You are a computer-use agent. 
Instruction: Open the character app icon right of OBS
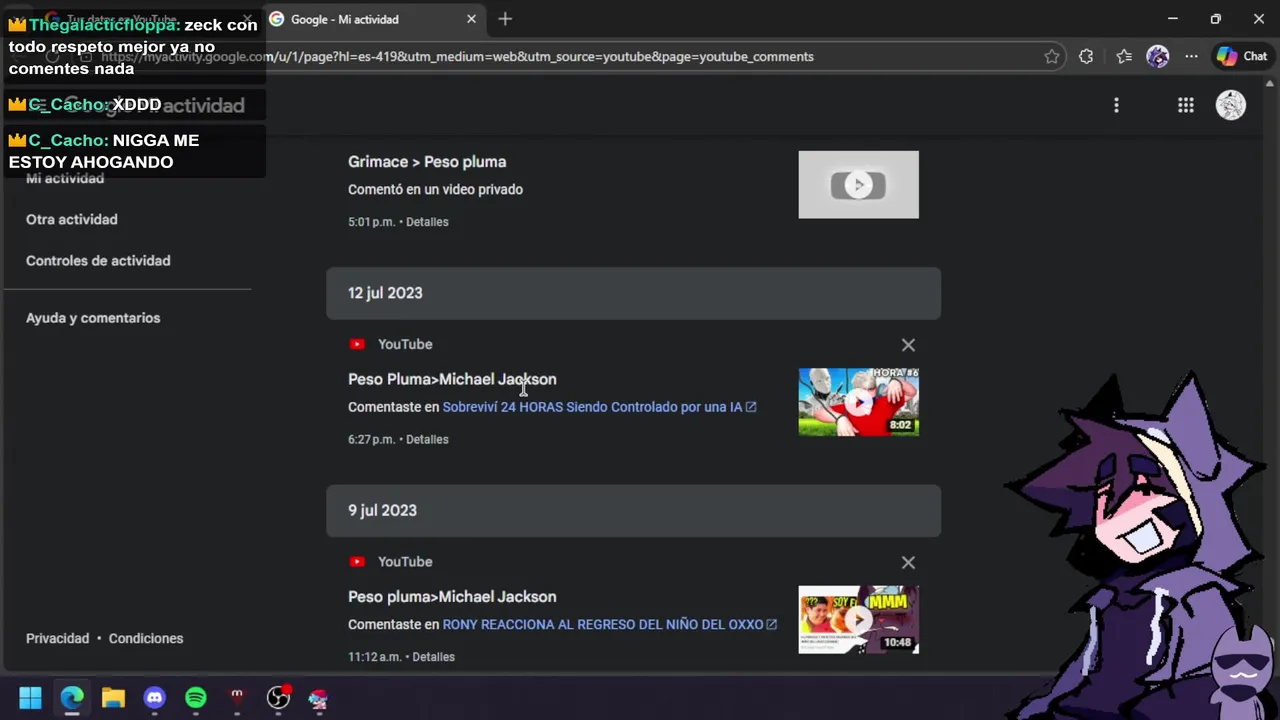pyautogui.click(x=318, y=698)
